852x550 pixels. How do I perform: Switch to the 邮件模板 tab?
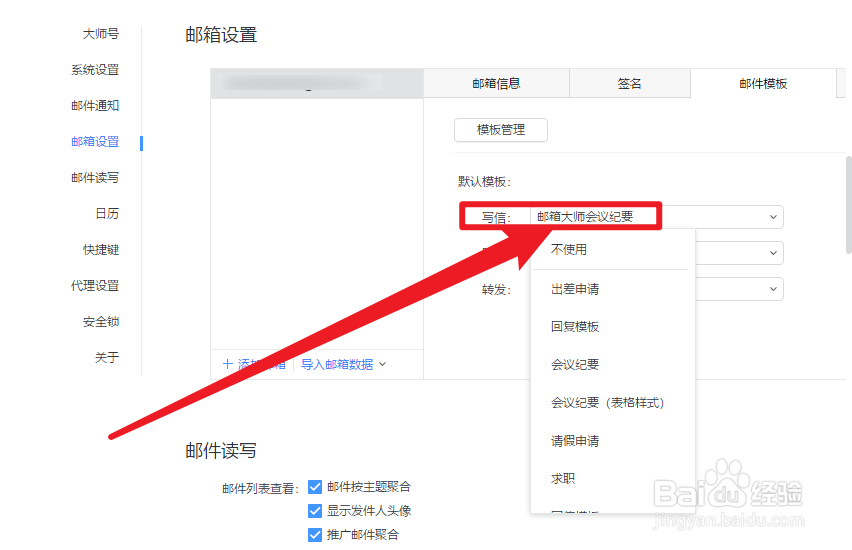point(763,83)
